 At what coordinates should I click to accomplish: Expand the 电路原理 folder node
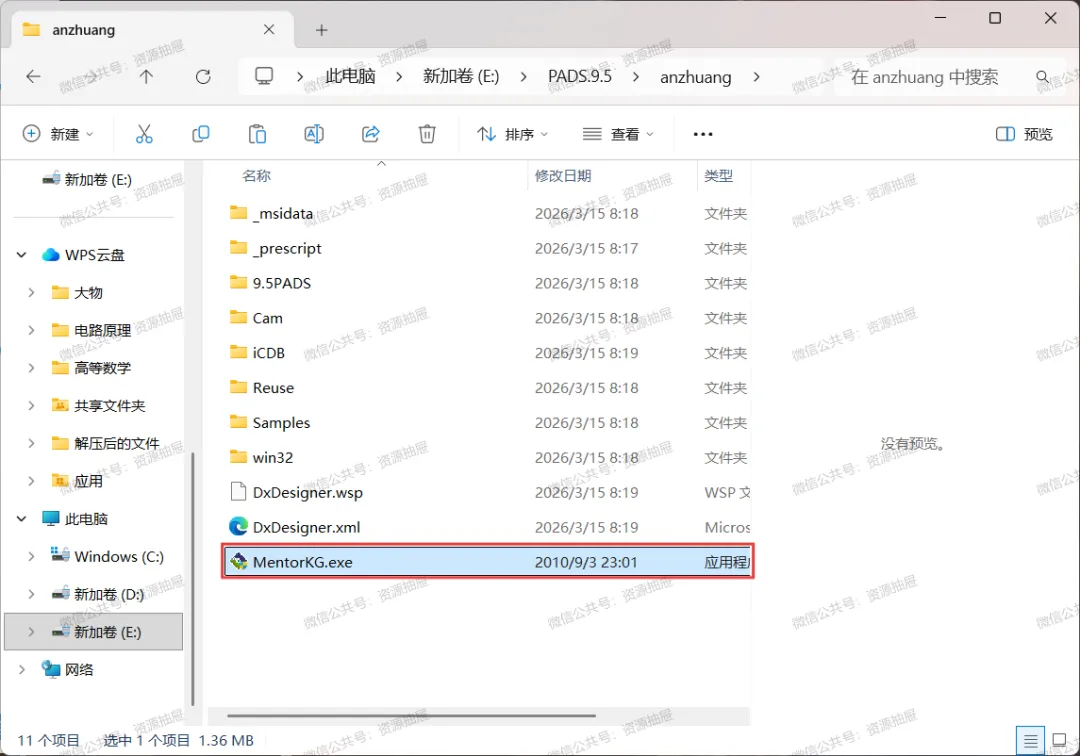31,330
